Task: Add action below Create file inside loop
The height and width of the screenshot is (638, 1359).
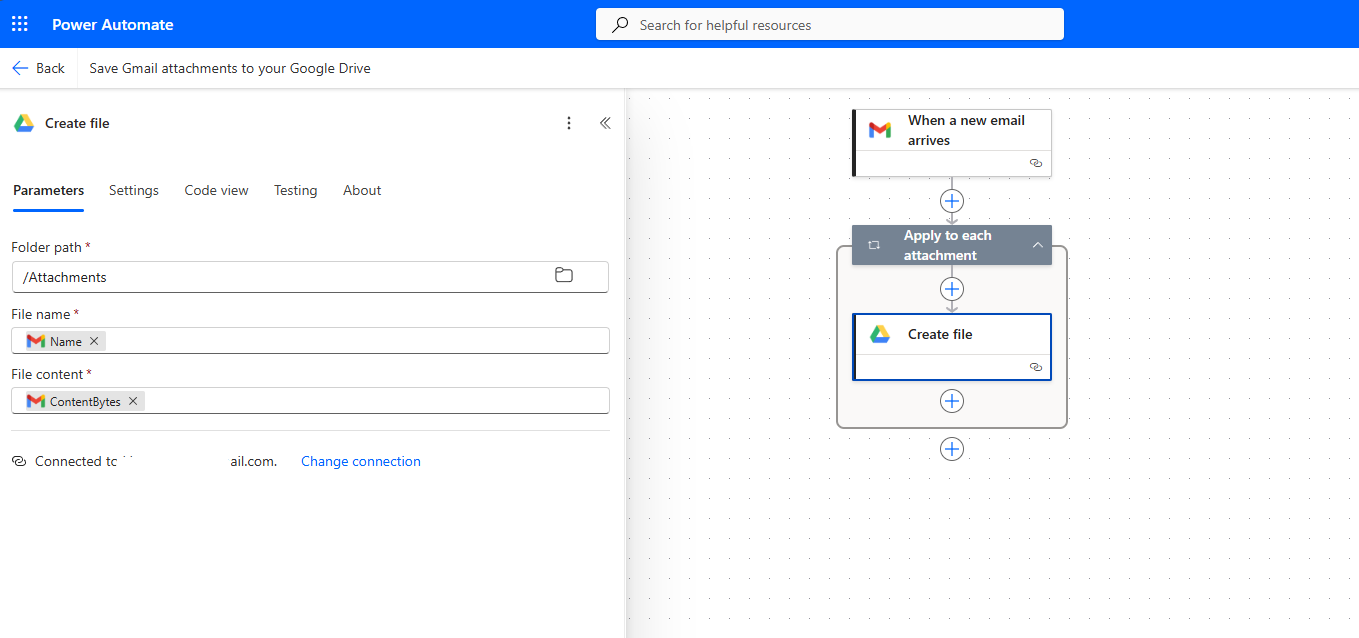Action: point(952,401)
